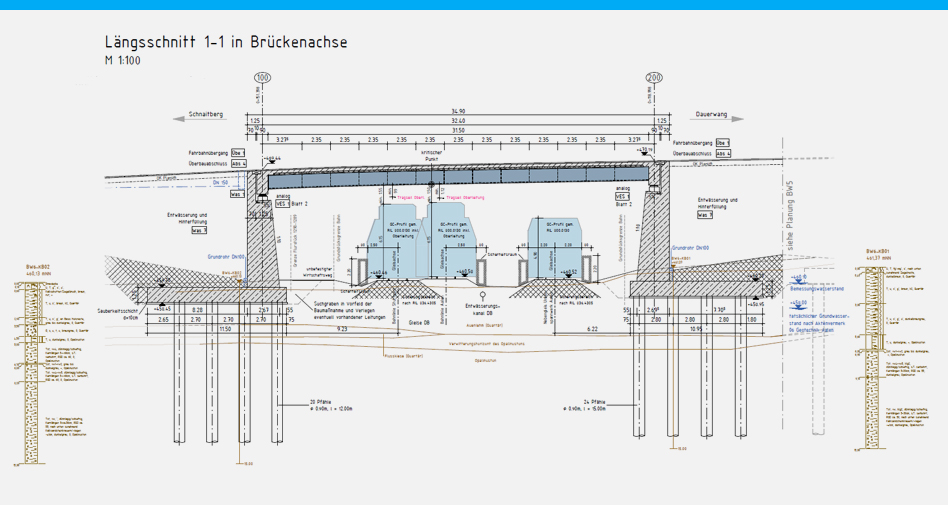Select the scale note M 1:100
Viewport: 948px width, 505px height.
[123, 60]
